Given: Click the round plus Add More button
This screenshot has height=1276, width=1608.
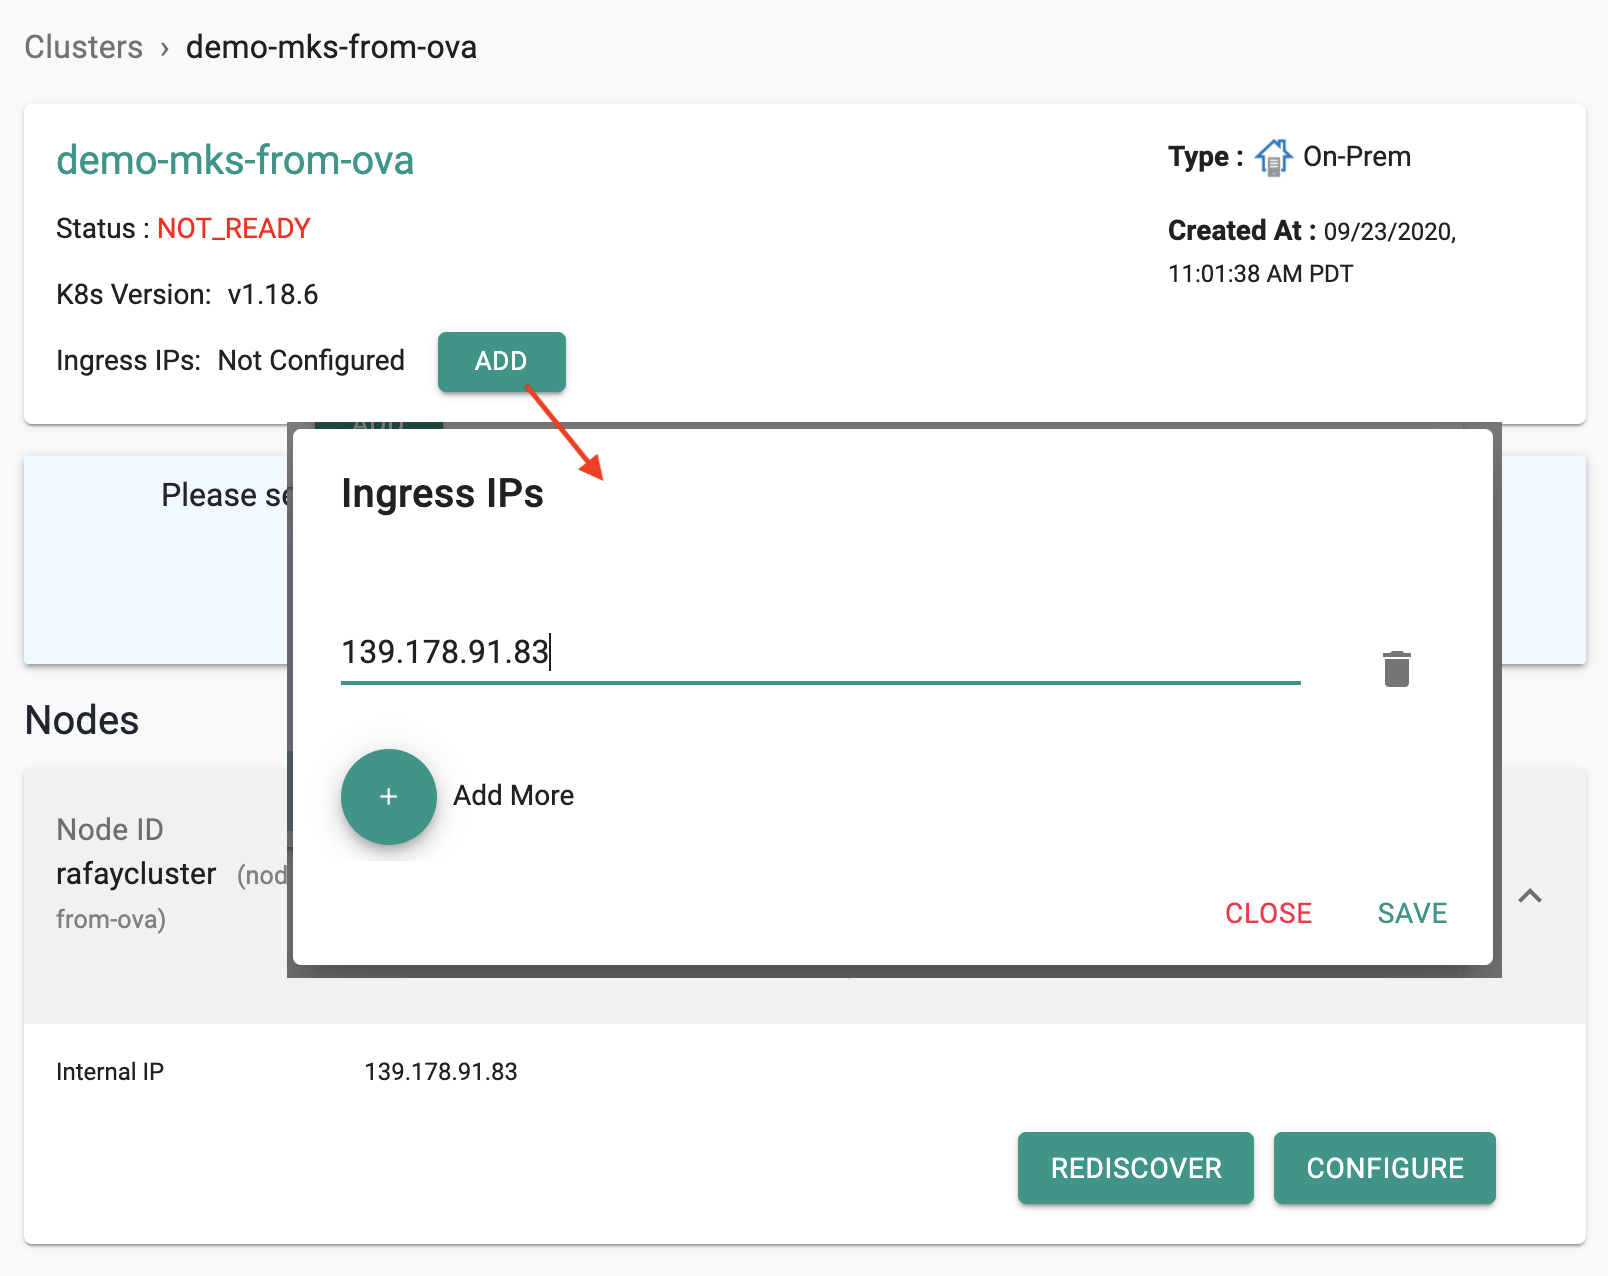Looking at the screenshot, I should [x=389, y=797].
